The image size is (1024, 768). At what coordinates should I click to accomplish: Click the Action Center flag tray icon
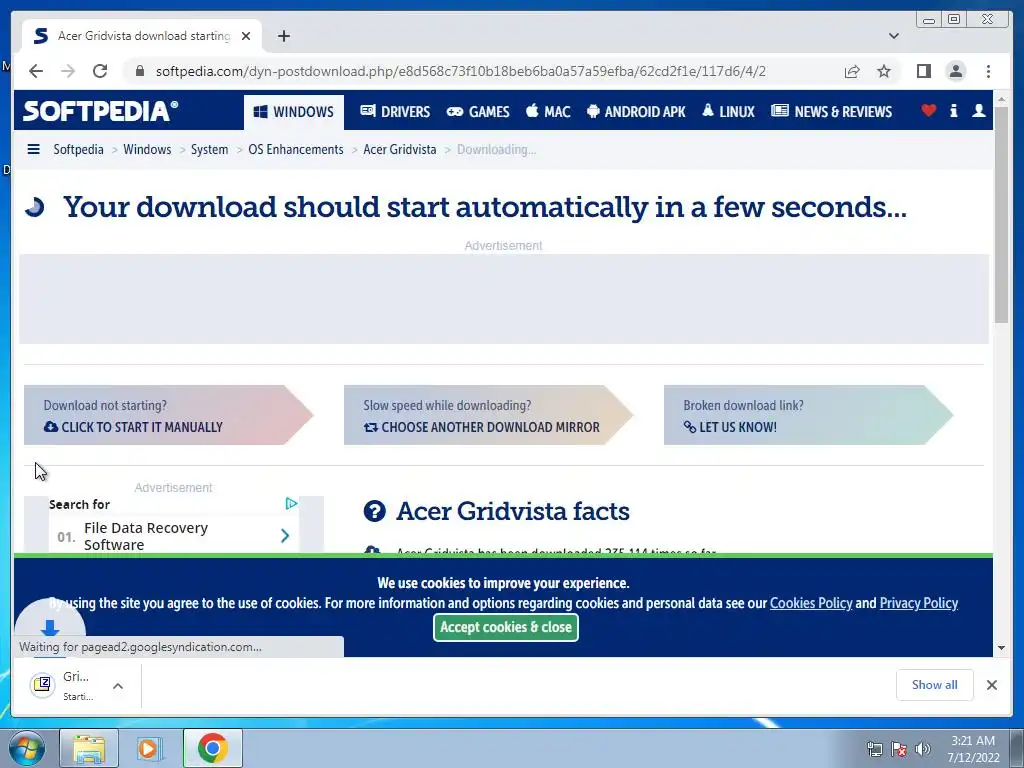[899, 749]
